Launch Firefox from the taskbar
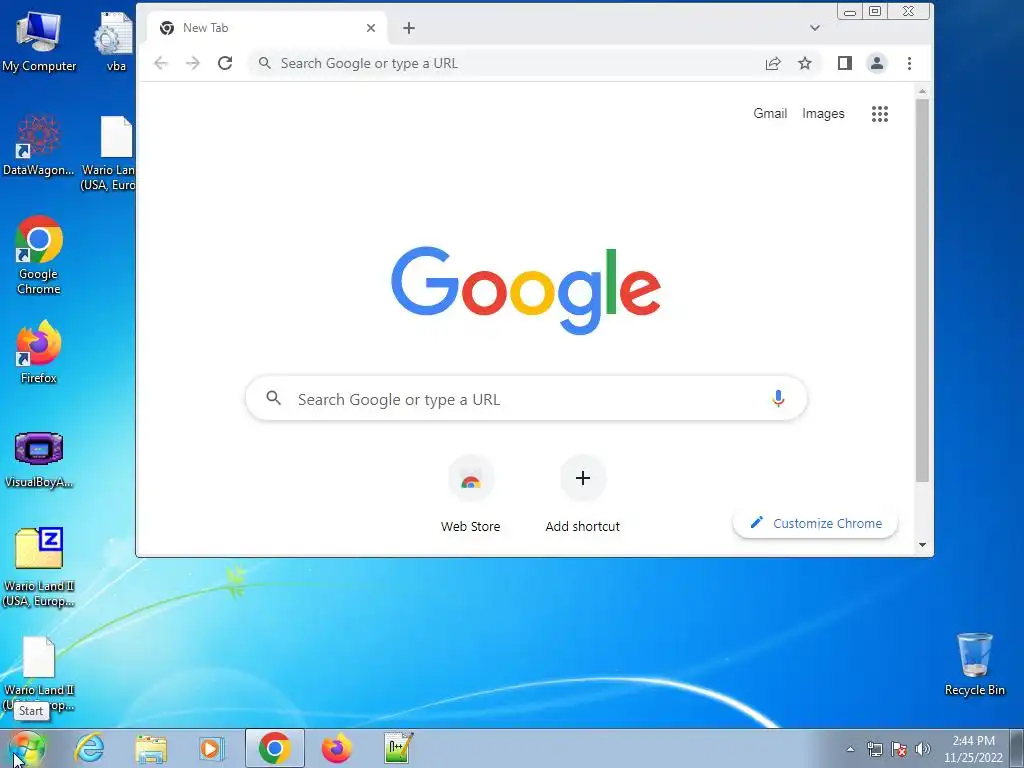 click(x=336, y=748)
